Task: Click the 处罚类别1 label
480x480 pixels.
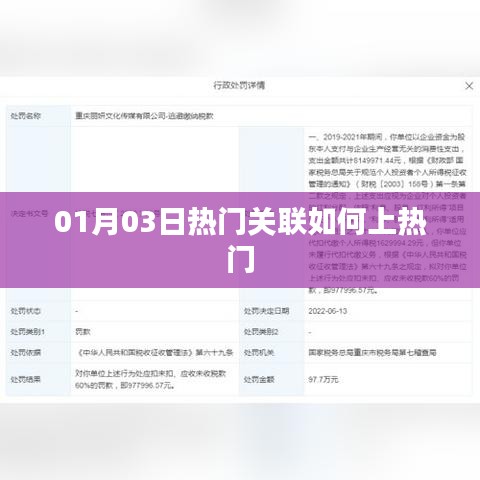Action: (27, 332)
